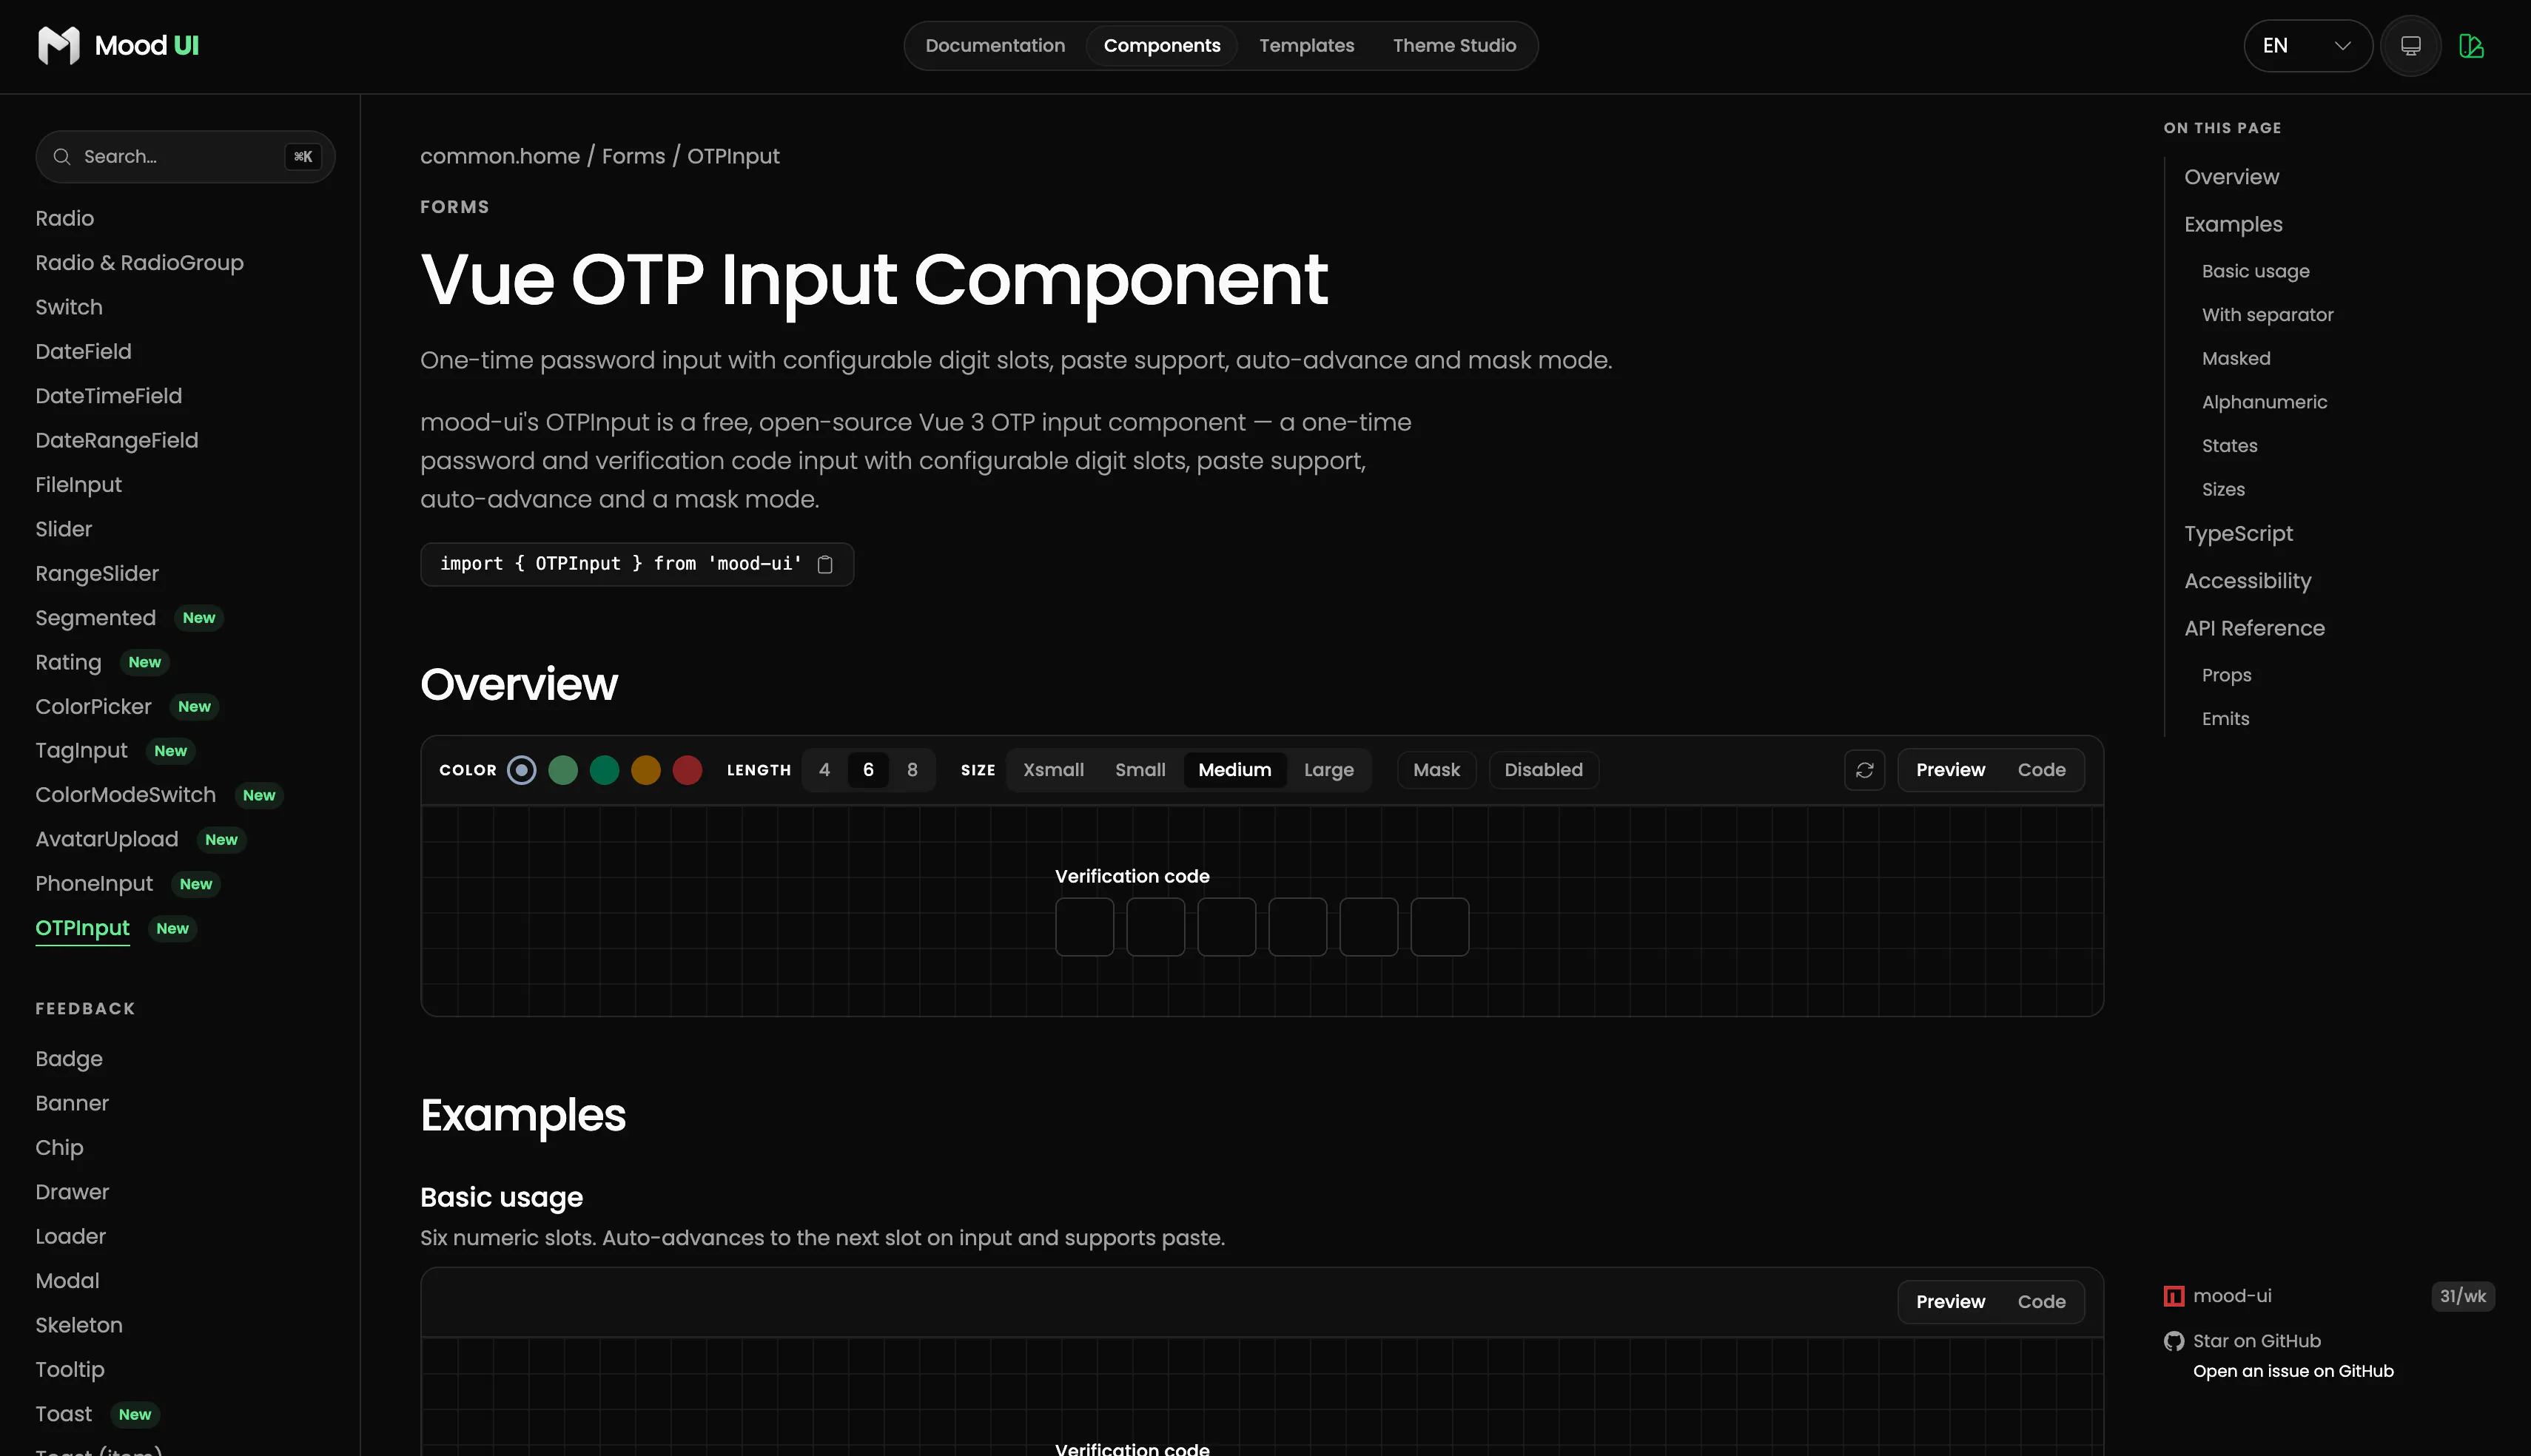Open an issue on GitHub link
The height and width of the screenshot is (1456, 2531).
tap(2293, 1371)
